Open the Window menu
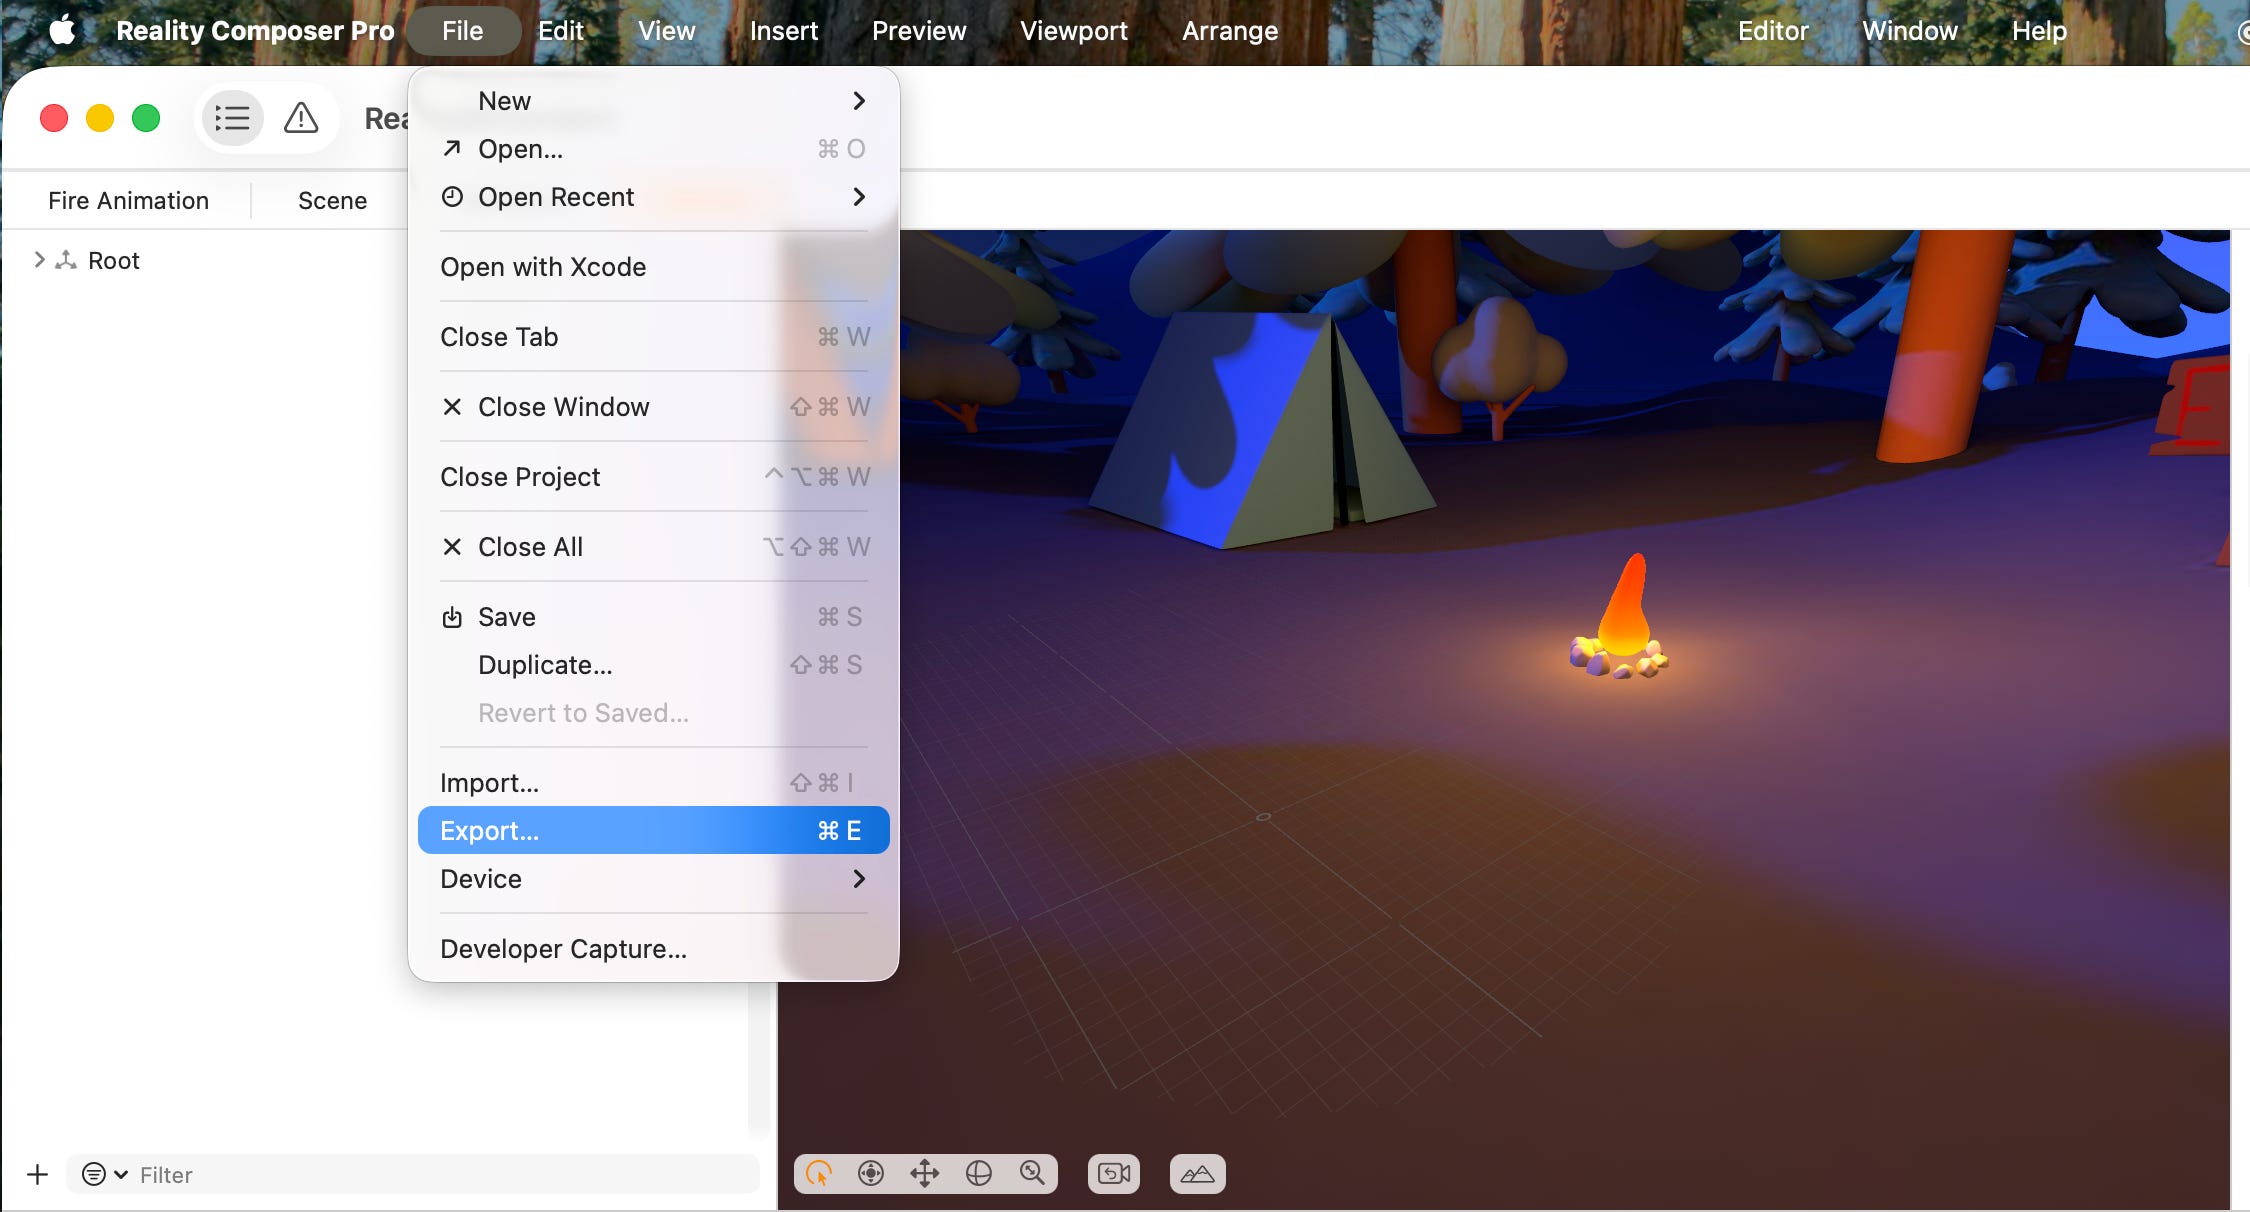 click(1909, 31)
